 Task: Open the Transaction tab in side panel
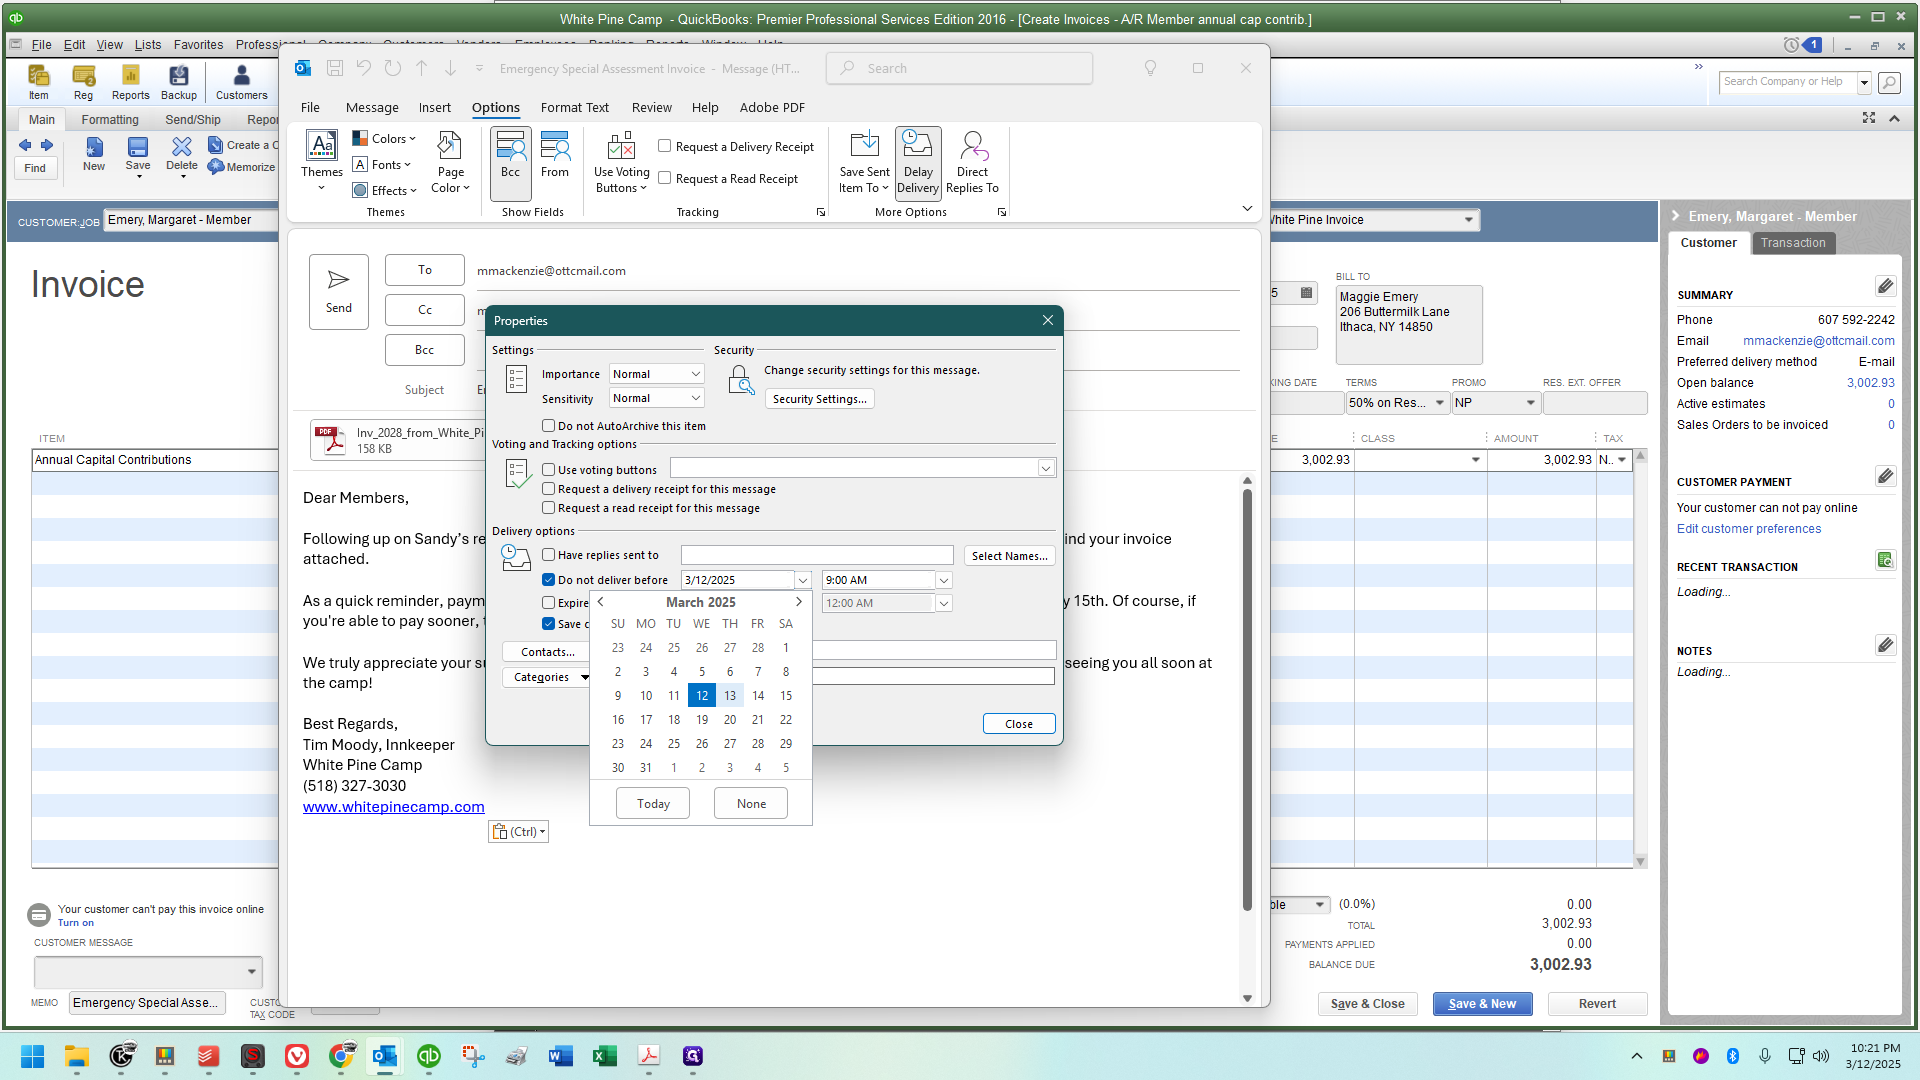point(1792,243)
